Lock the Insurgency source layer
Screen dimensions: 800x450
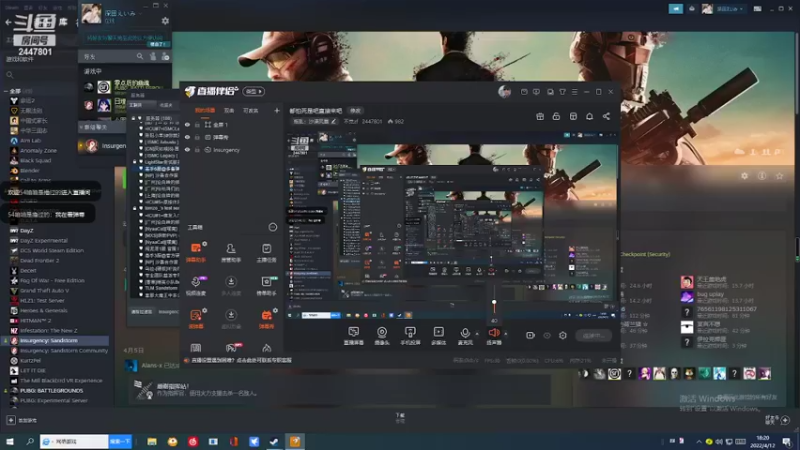click(x=197, y=150)
